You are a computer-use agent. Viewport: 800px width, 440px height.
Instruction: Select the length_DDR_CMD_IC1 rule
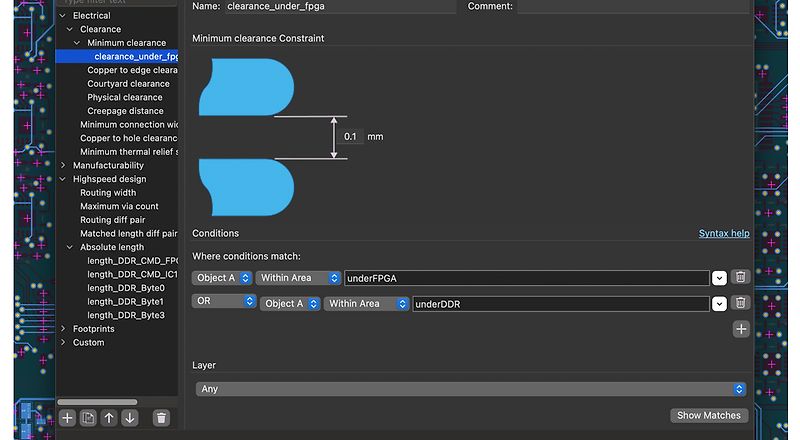pos(132,275)
